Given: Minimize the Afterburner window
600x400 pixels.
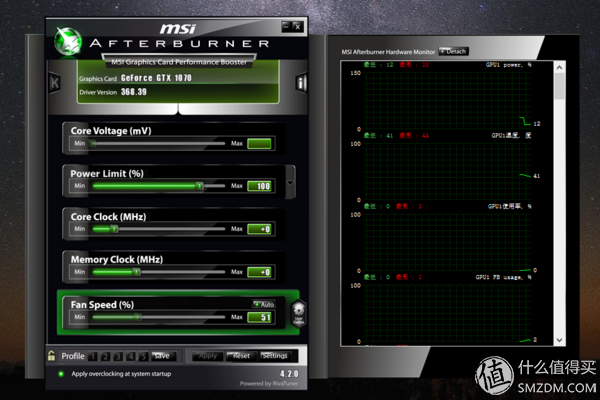Looking at the screenshot, I should point(287,27).
